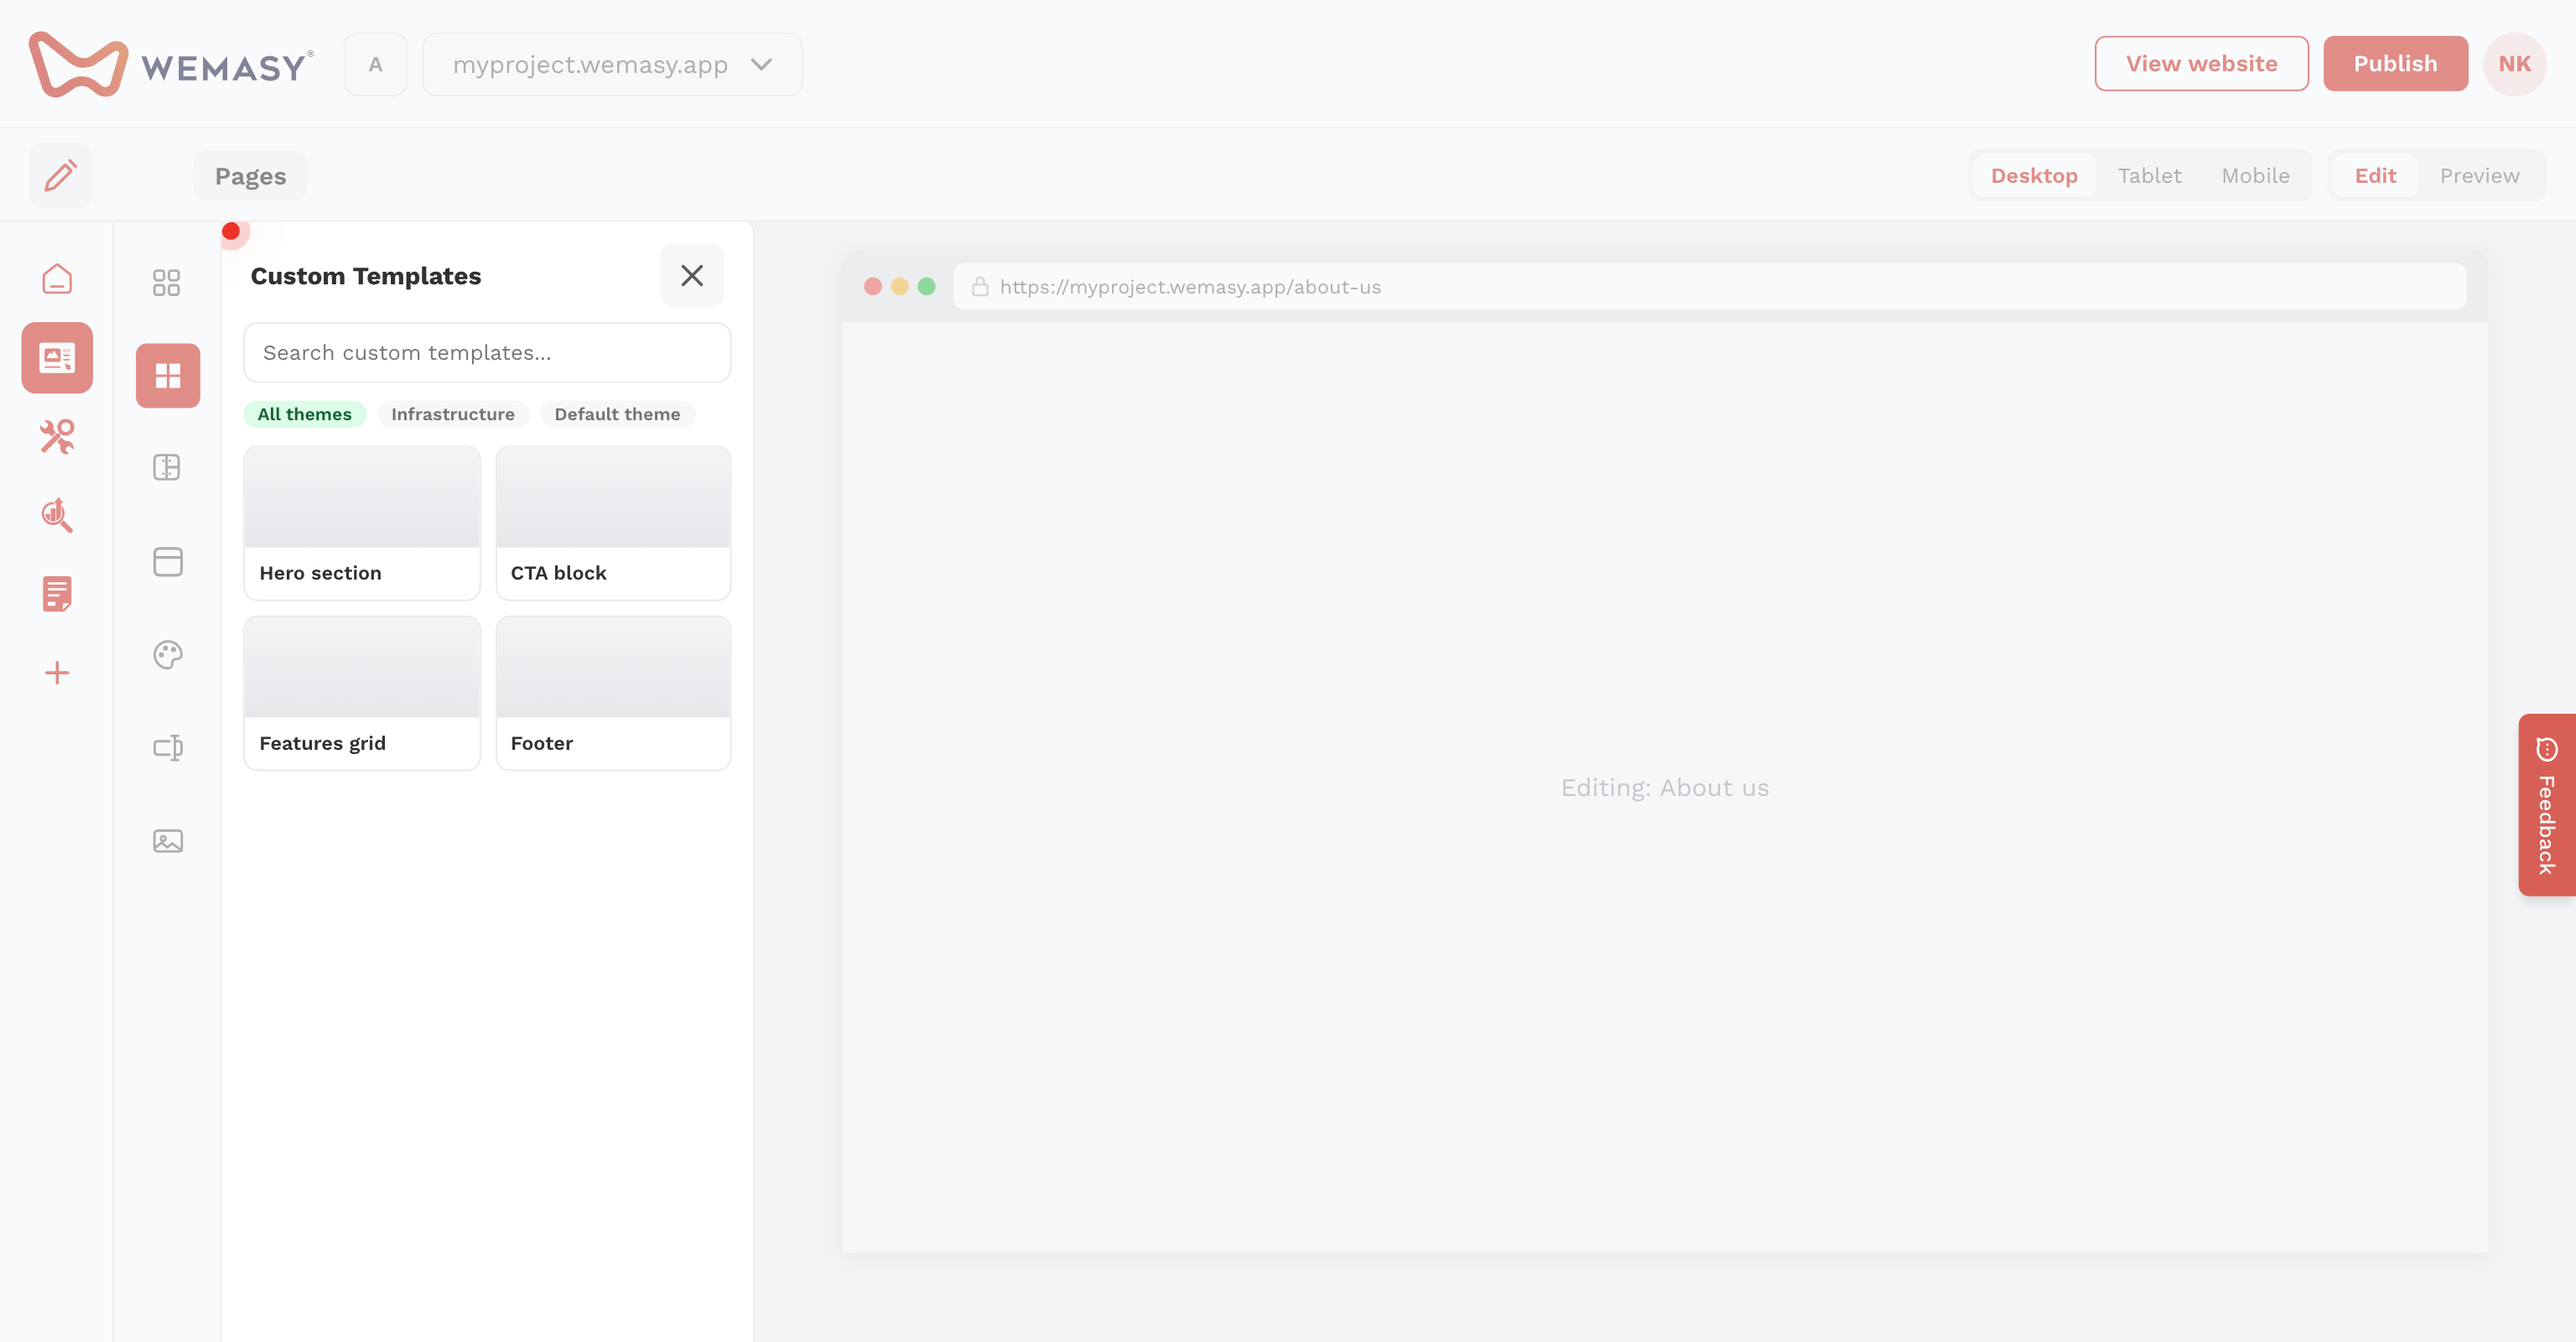
Task: Close the Custom Templates panel
Action: coord(692,276)
